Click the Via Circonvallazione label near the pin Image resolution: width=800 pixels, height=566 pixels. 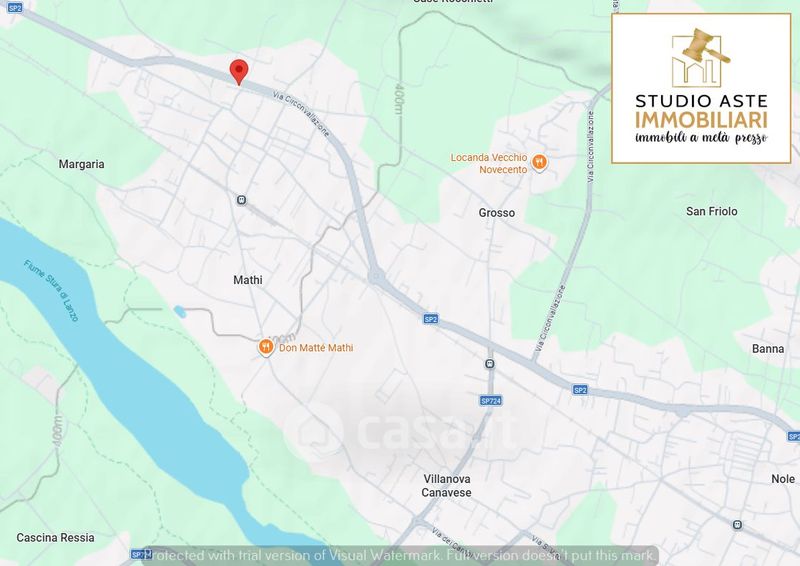(301, 114)
